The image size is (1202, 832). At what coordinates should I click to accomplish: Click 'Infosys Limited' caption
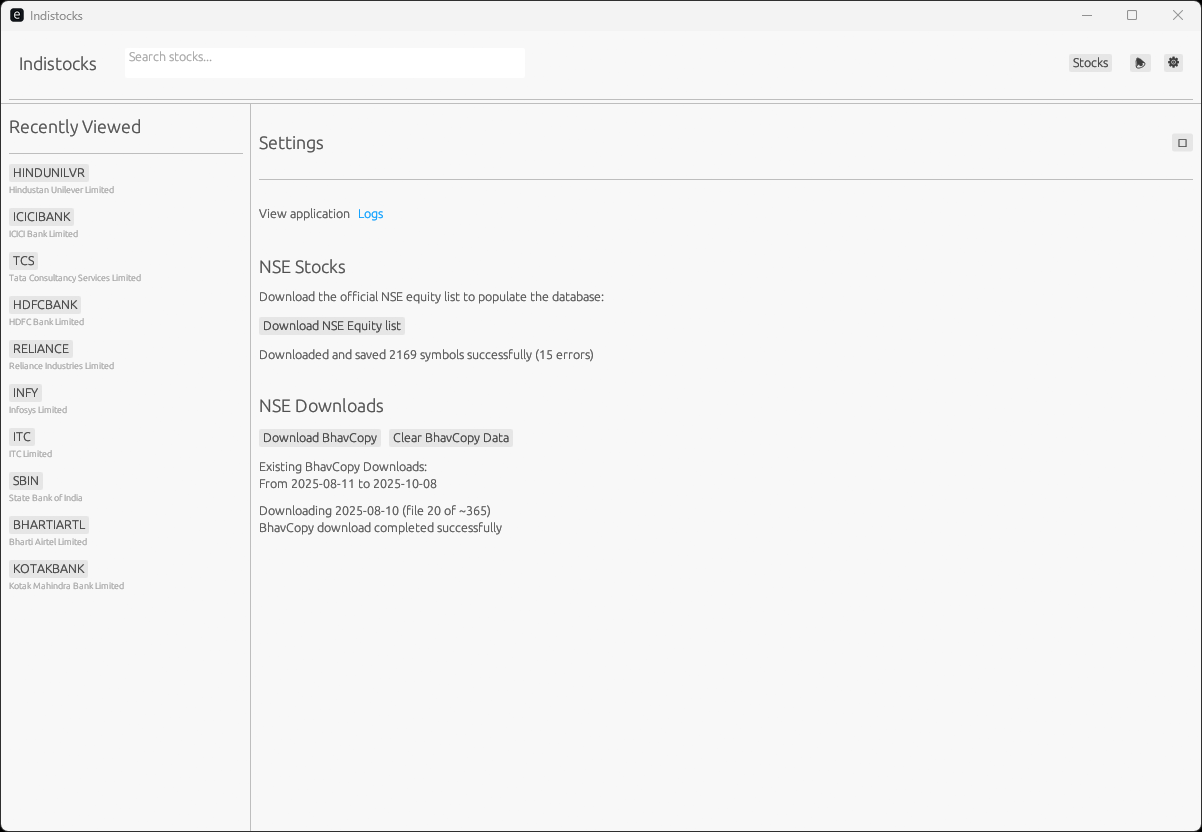click(x=38, y=410)
